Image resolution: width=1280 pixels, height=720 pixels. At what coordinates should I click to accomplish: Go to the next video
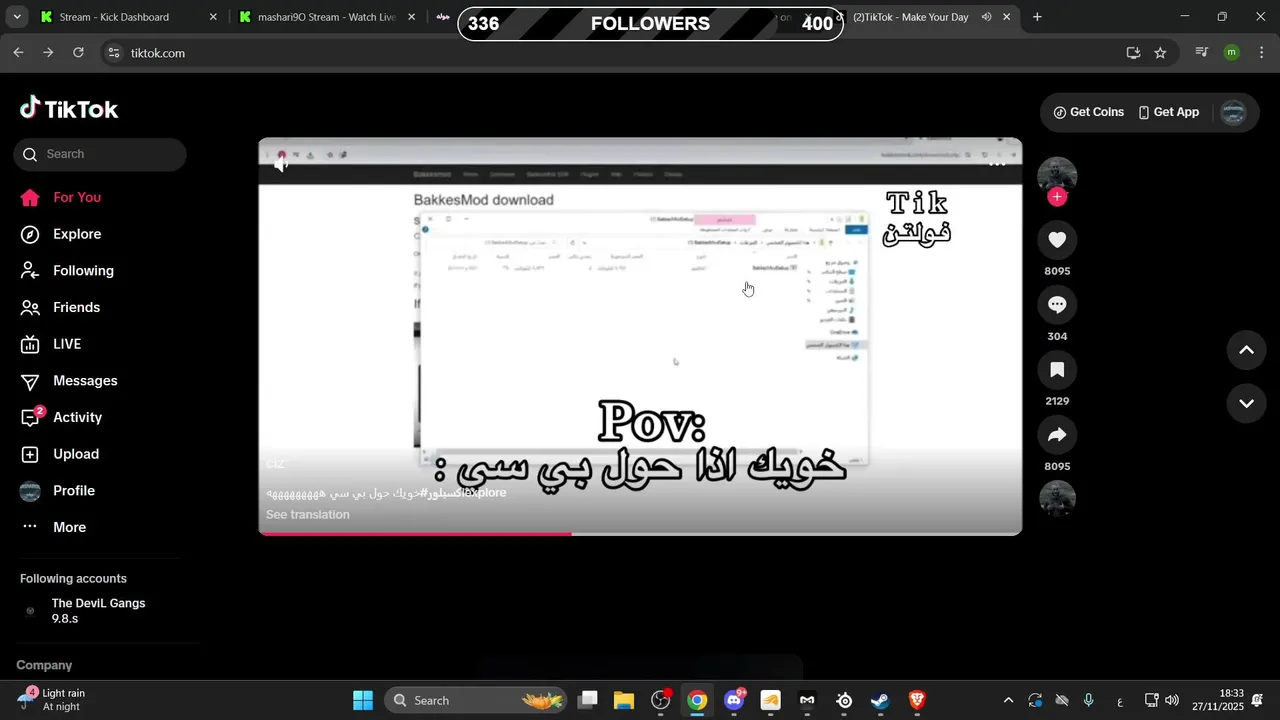tap(1246, 404)
